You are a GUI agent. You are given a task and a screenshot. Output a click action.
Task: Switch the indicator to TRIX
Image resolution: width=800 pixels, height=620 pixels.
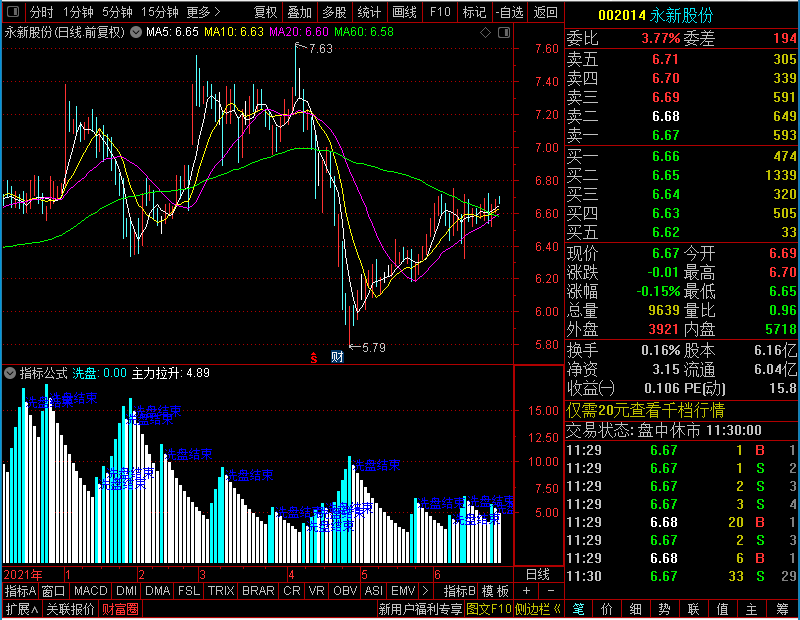(x=221, y=591)
